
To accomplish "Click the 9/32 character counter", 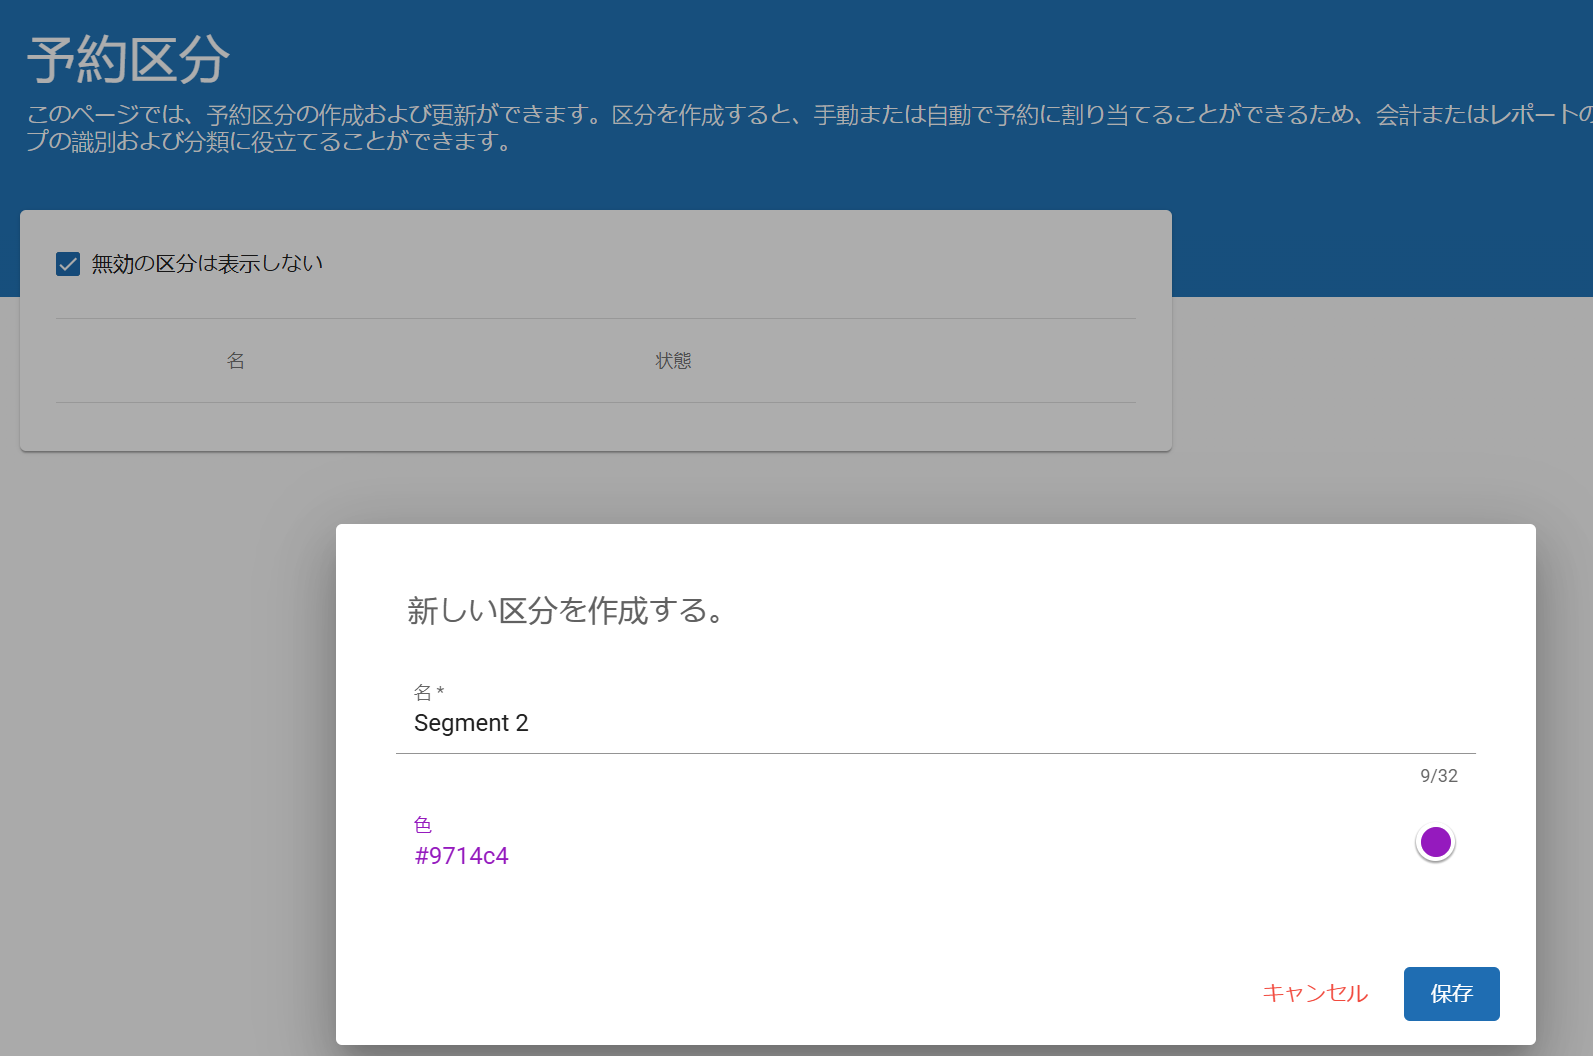I will (x=1438, y=776).
